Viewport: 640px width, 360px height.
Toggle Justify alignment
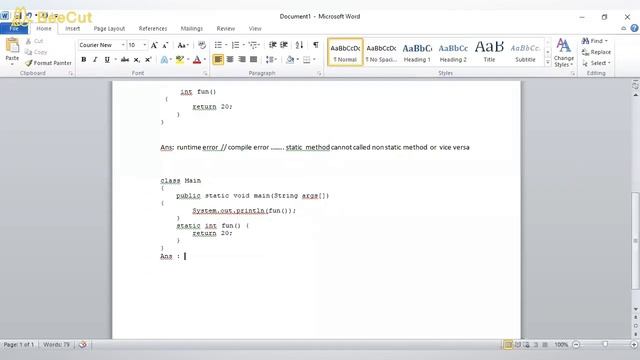tap(253, 60)
